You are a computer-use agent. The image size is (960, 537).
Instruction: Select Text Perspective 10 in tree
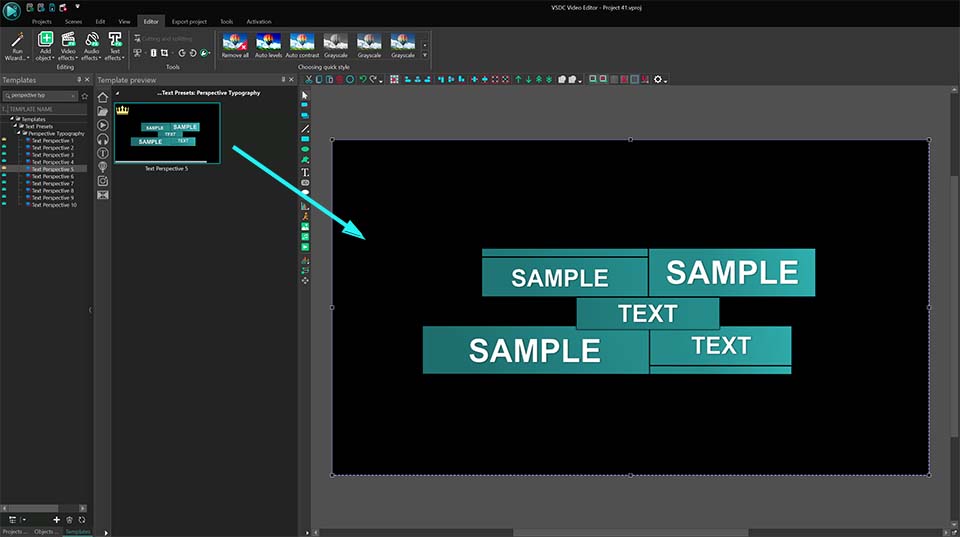coord(54,205)
